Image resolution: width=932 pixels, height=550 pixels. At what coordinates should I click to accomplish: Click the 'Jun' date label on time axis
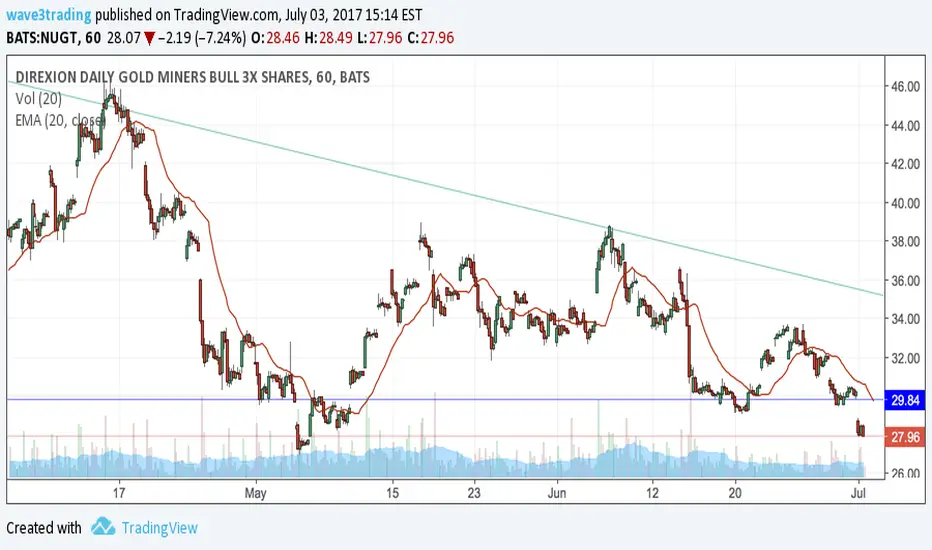coord(556,493)
